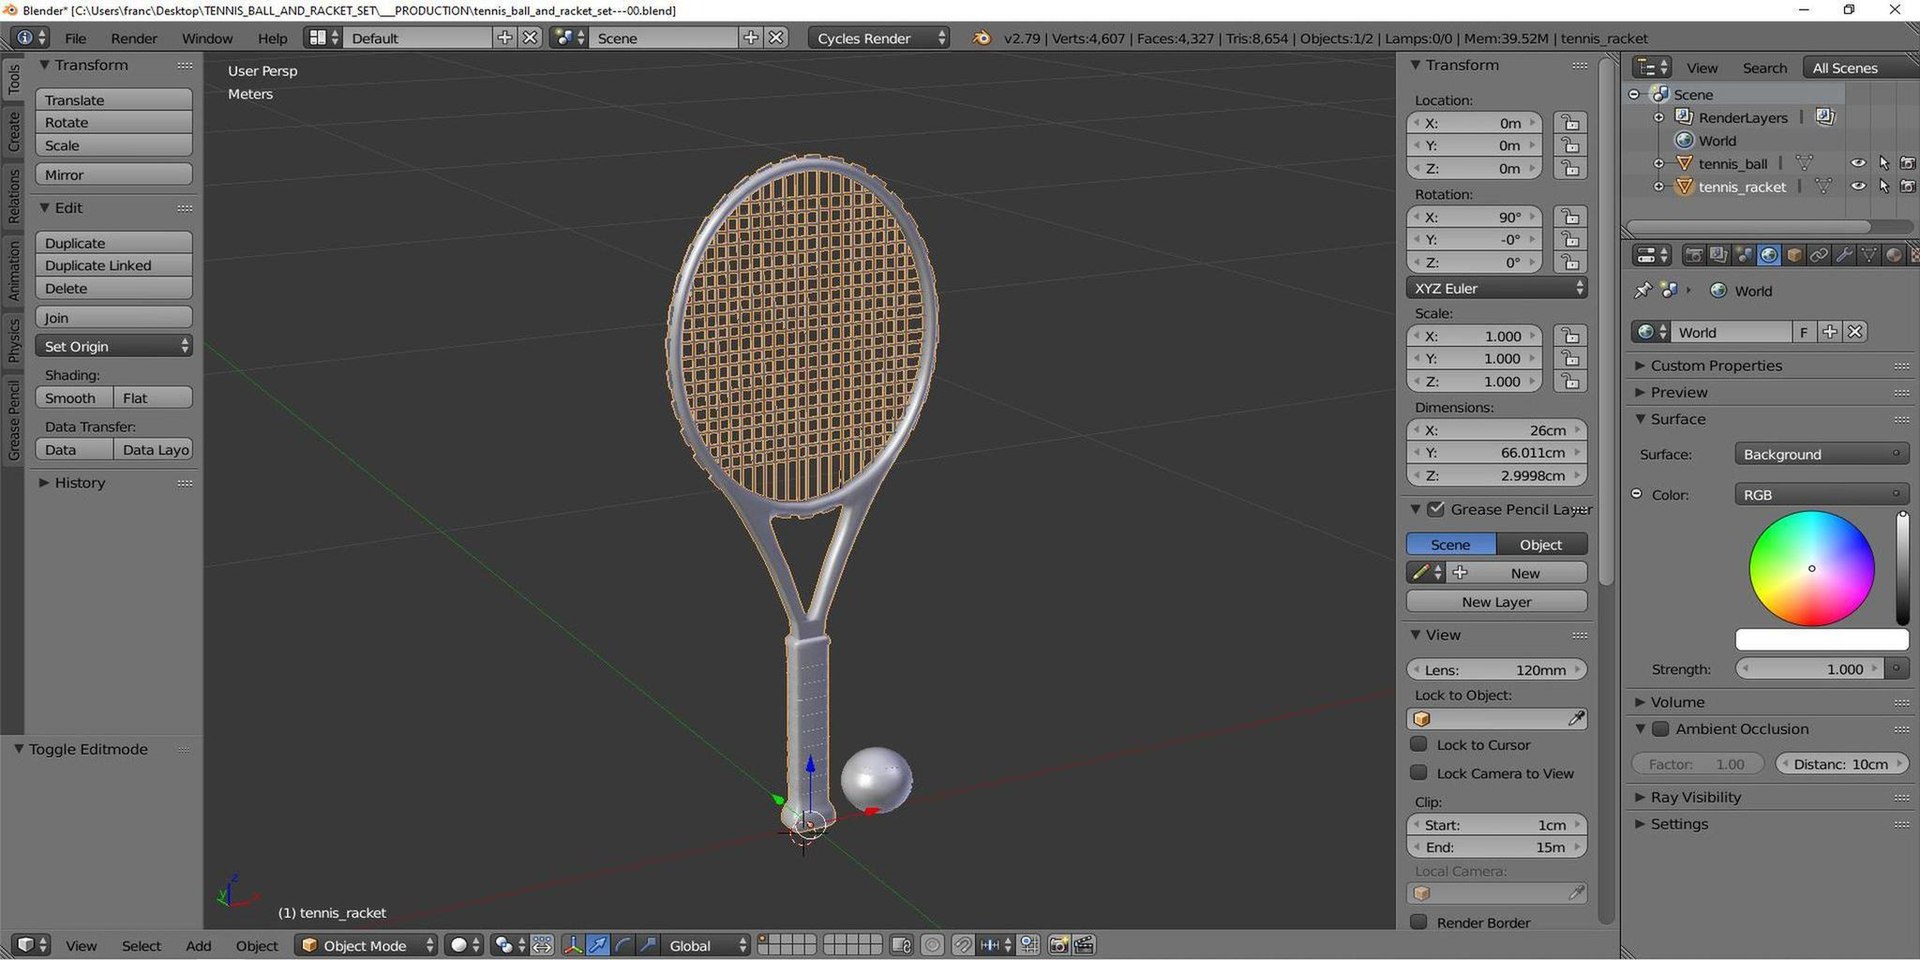
Task: Select the Object grease pencil source button
Action: click(x=1541, y=544)
